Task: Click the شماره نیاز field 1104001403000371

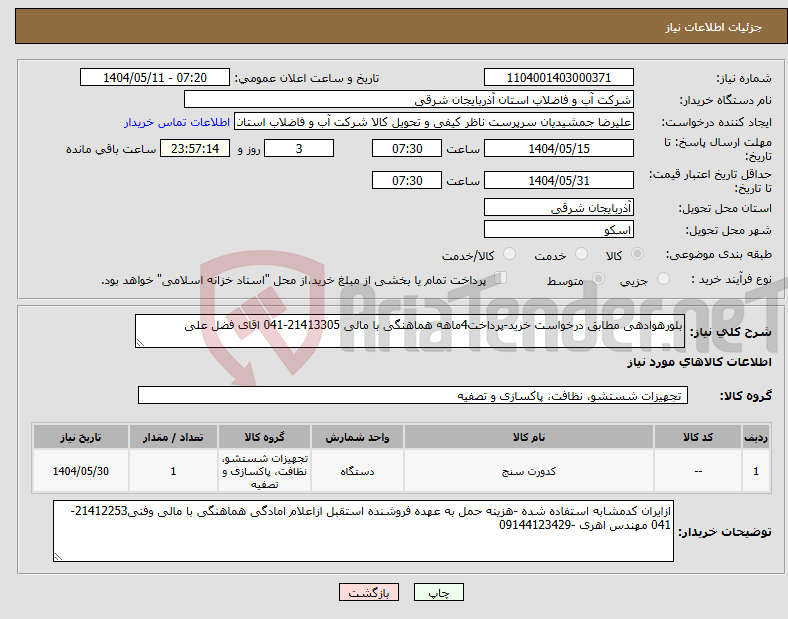Action: coord(559,77)
